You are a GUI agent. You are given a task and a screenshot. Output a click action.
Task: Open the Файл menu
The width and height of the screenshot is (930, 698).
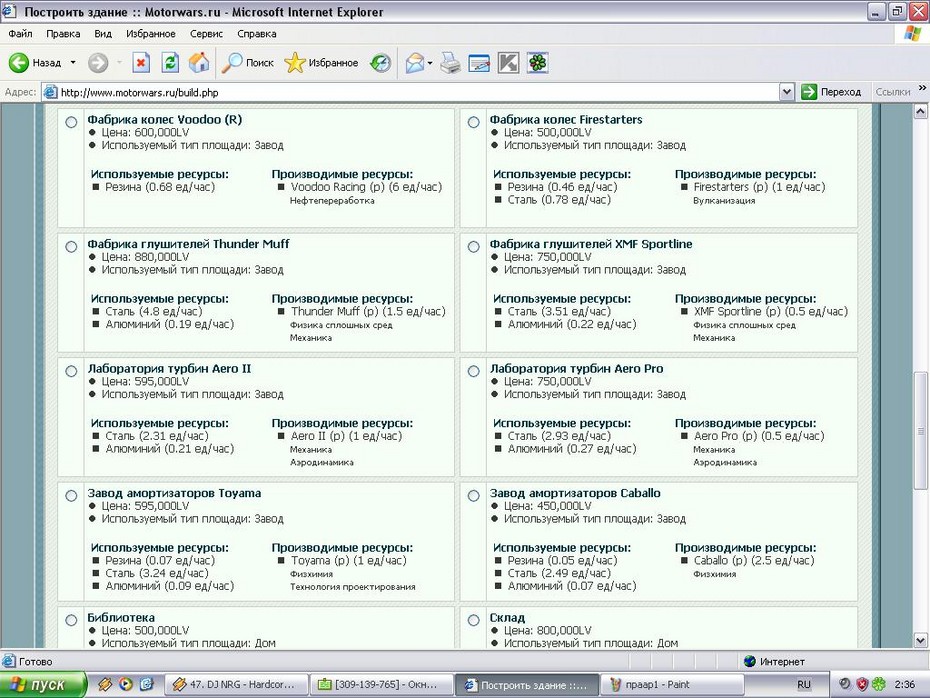(20, 34)
